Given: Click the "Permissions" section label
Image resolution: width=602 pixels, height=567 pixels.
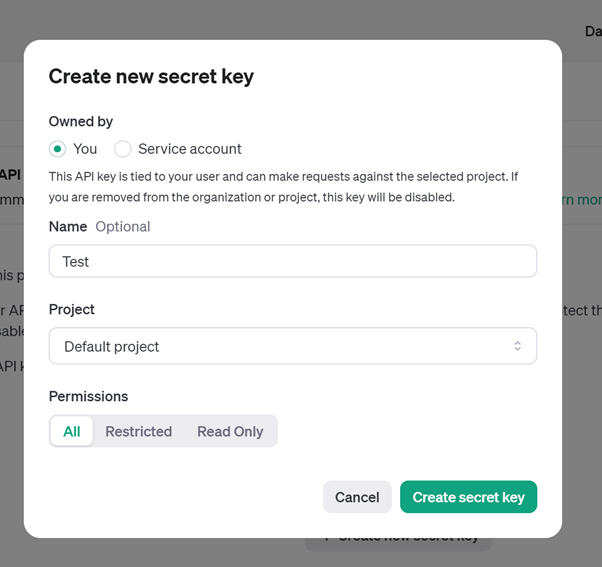Looking at the screenshot, I should [89, 396].
